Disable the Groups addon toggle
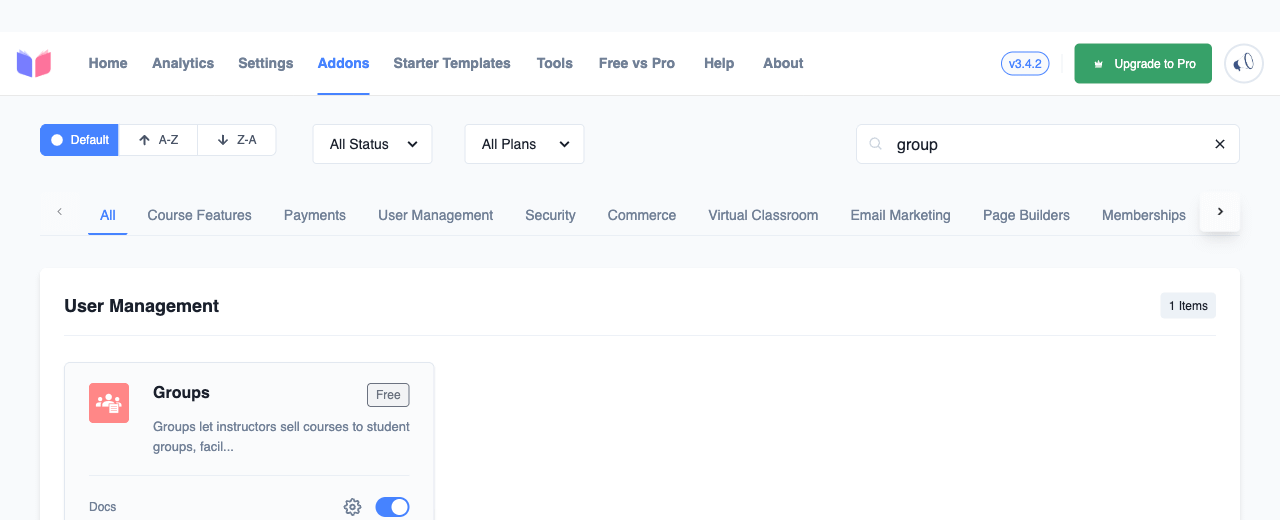Screen dimensions: 1280x520 click(392, 507)
